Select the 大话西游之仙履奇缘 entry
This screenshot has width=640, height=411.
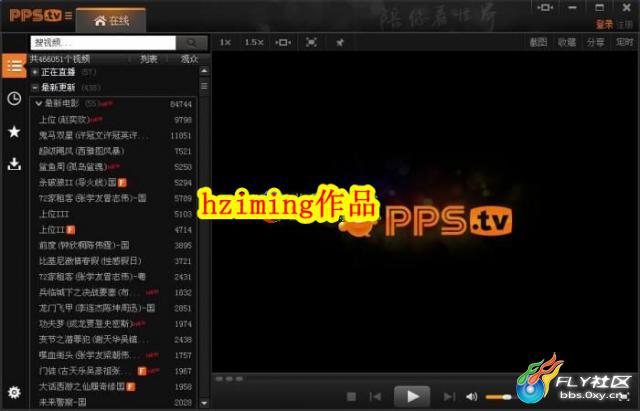[x=115, y=387]
